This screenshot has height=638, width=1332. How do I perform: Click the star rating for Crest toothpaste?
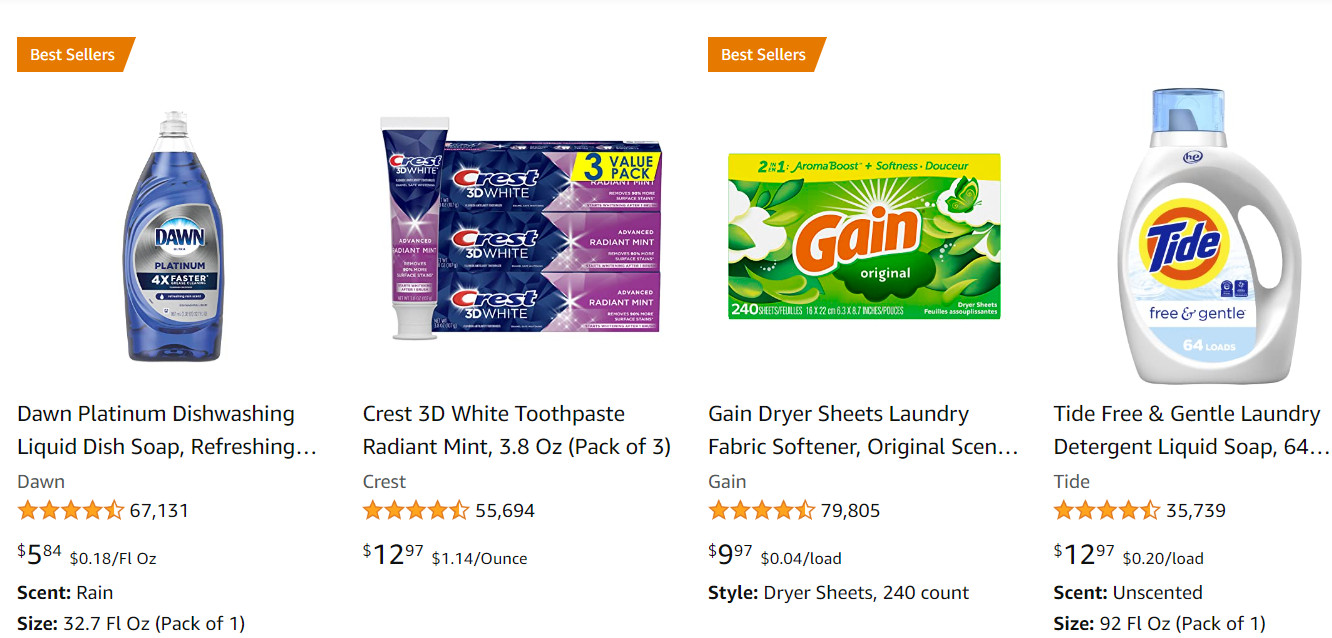pos(416,511)
